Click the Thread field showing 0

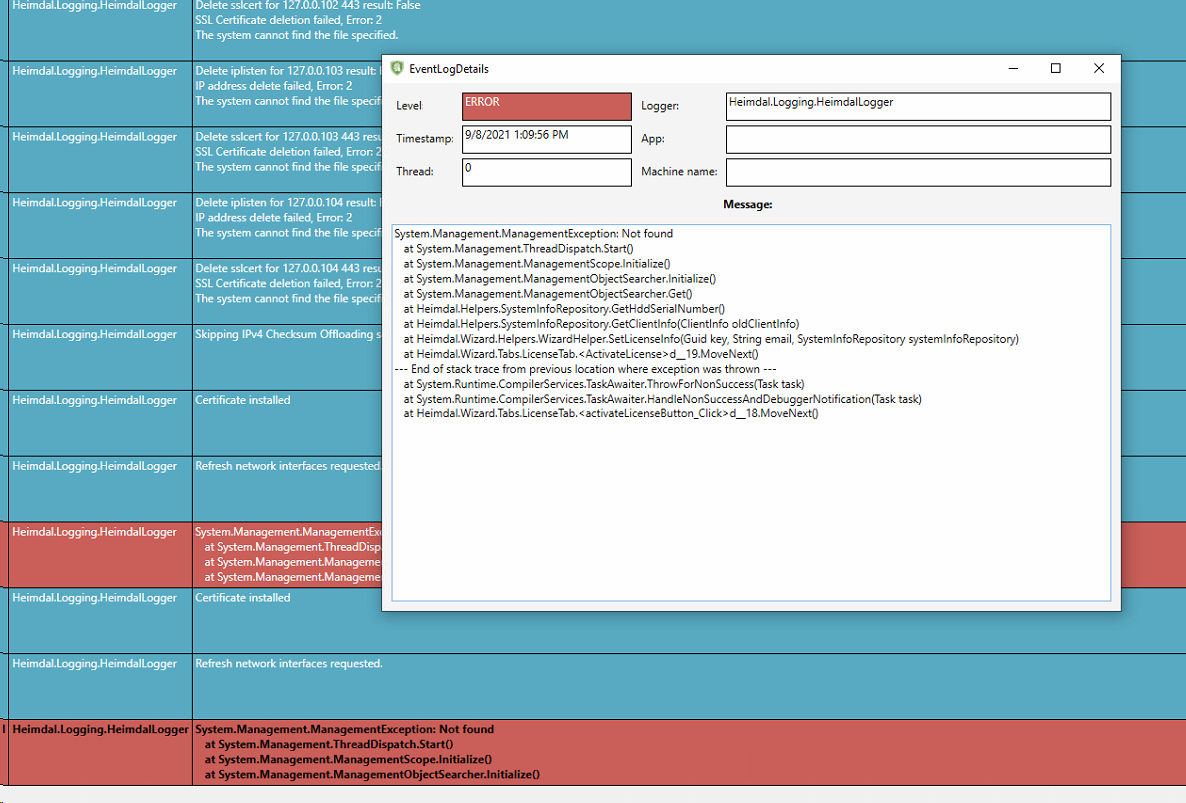[x=547, y=172]
